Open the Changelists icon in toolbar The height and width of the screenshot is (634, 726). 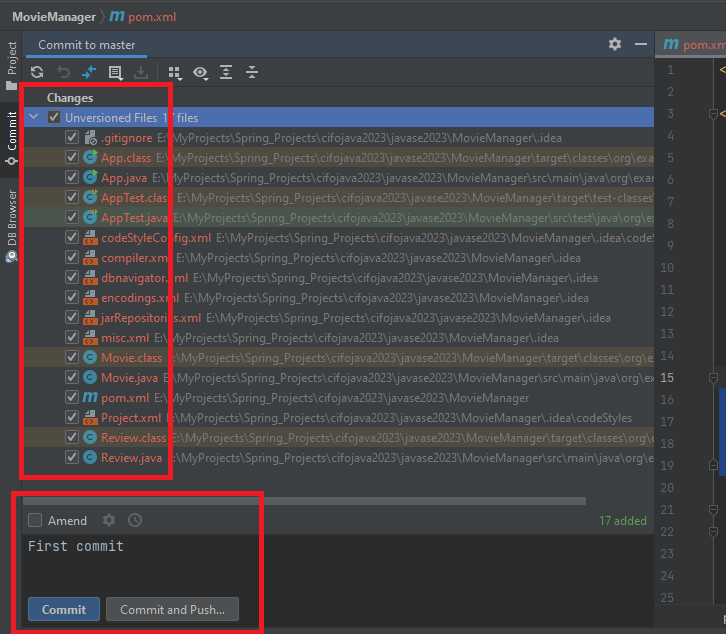click(115, 72)
